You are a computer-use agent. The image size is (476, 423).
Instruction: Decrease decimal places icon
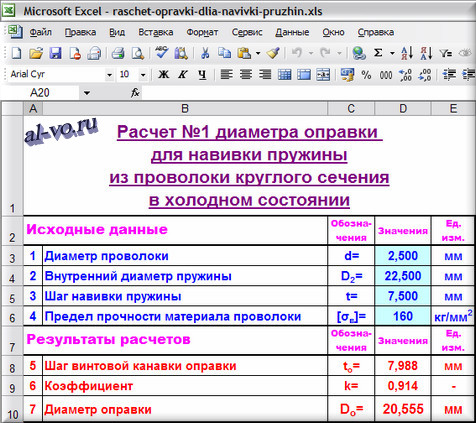click(x=425, y=75)
